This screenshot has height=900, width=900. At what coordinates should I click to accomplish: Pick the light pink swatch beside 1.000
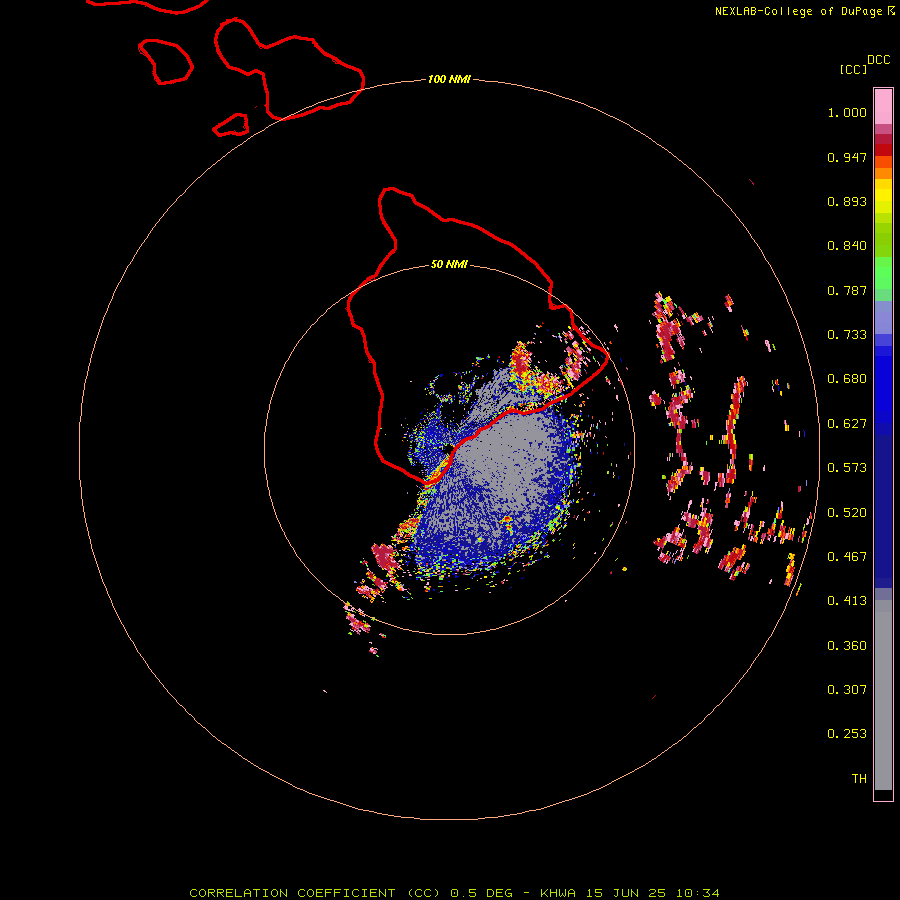(883, 107)
